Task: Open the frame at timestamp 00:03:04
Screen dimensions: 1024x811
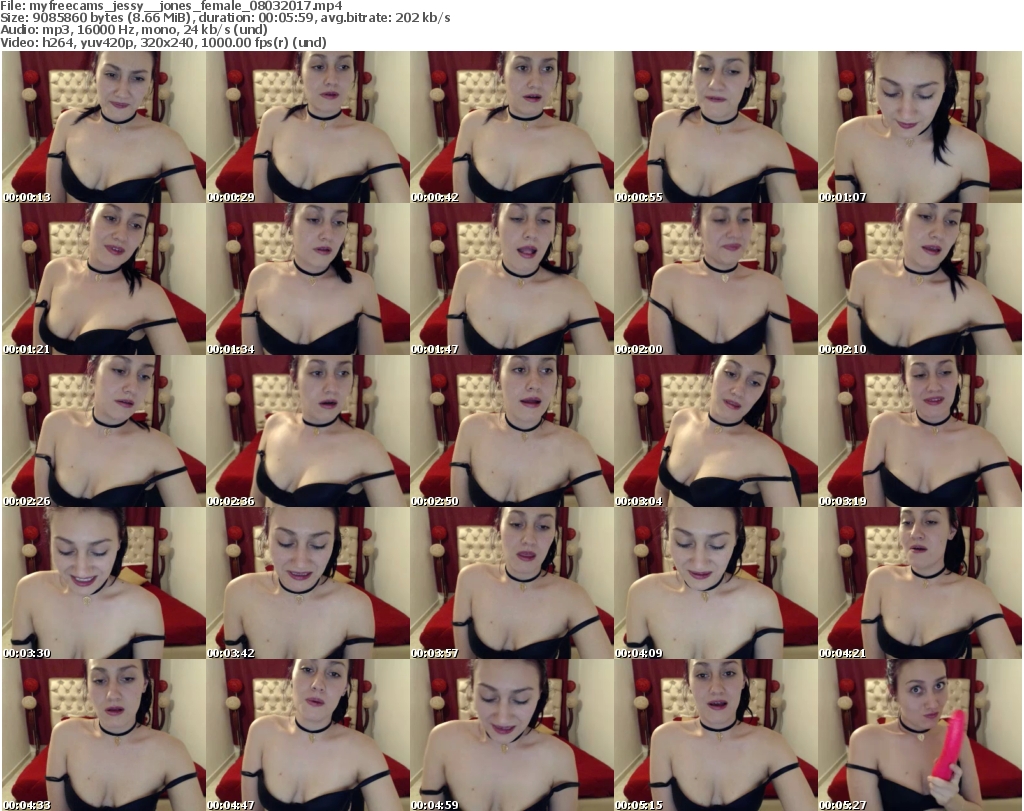Action: pos(716,432)
